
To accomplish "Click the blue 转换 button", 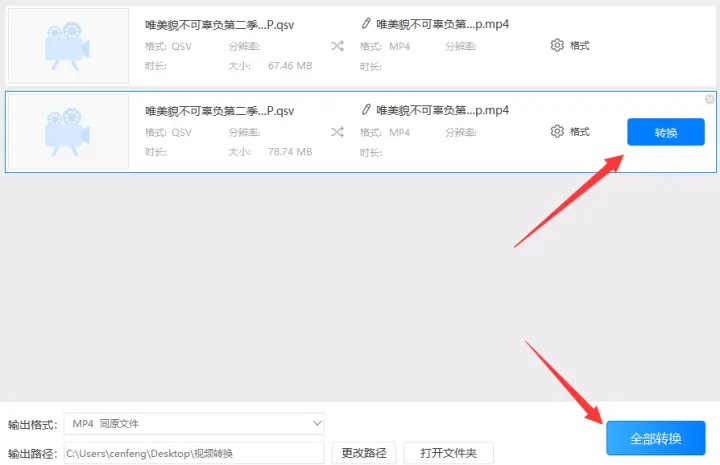I will click(x=666, y=132).
